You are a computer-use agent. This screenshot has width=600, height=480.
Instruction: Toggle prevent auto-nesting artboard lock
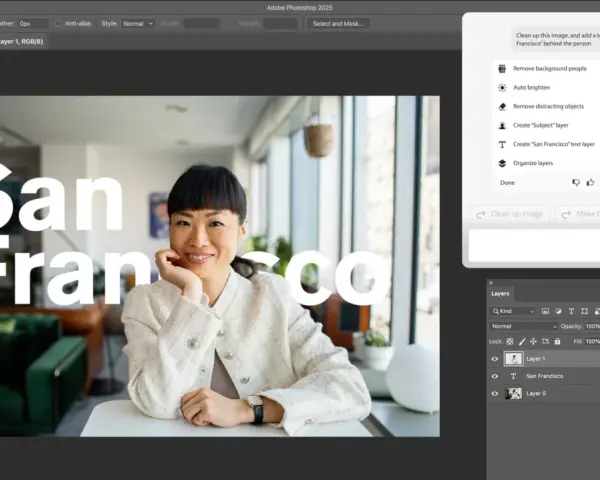pyautogui.click(x=546, y=341)
